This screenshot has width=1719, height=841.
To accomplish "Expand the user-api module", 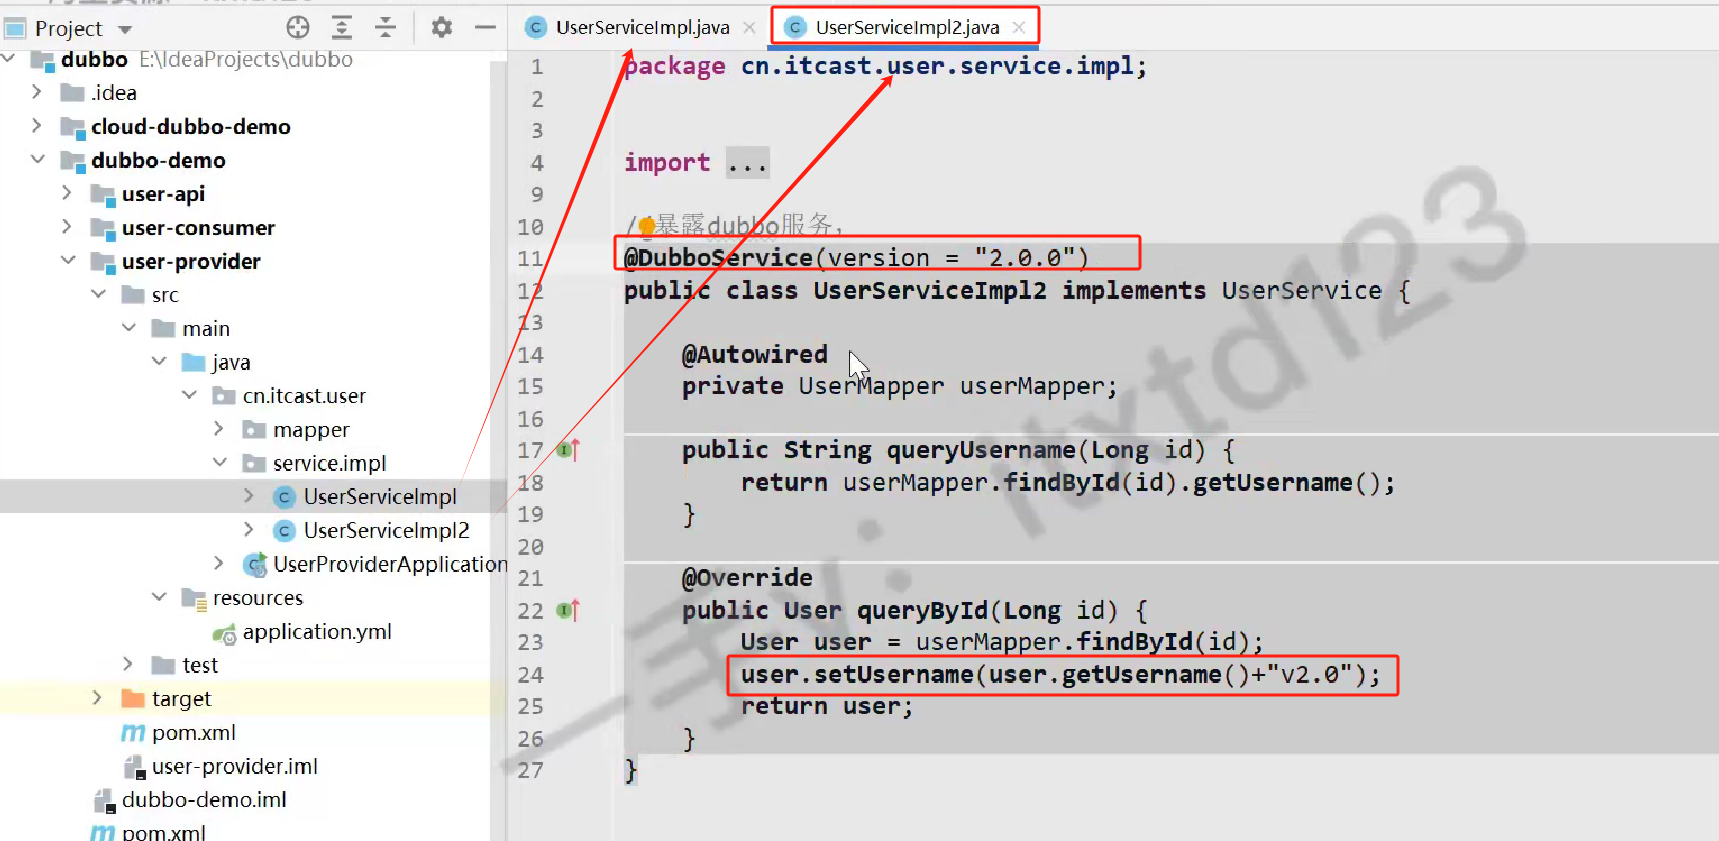I will pos(67,193).
